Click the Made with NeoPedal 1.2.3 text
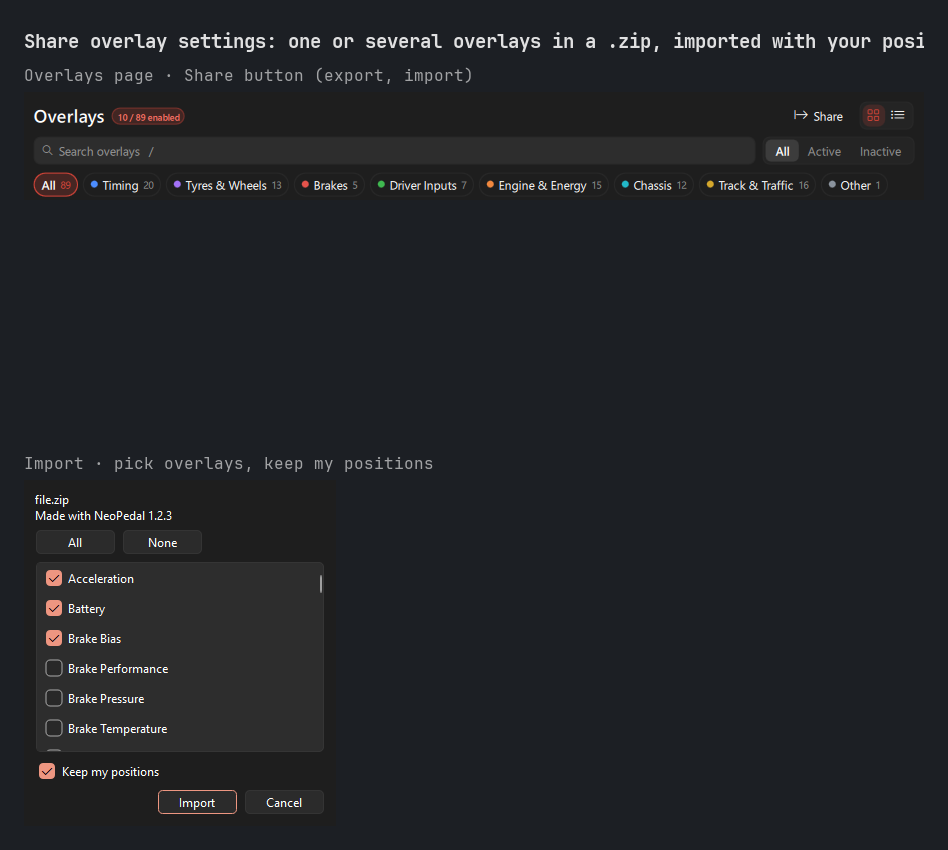The width and height of the screenshot is (948, 850). point(103,516)
